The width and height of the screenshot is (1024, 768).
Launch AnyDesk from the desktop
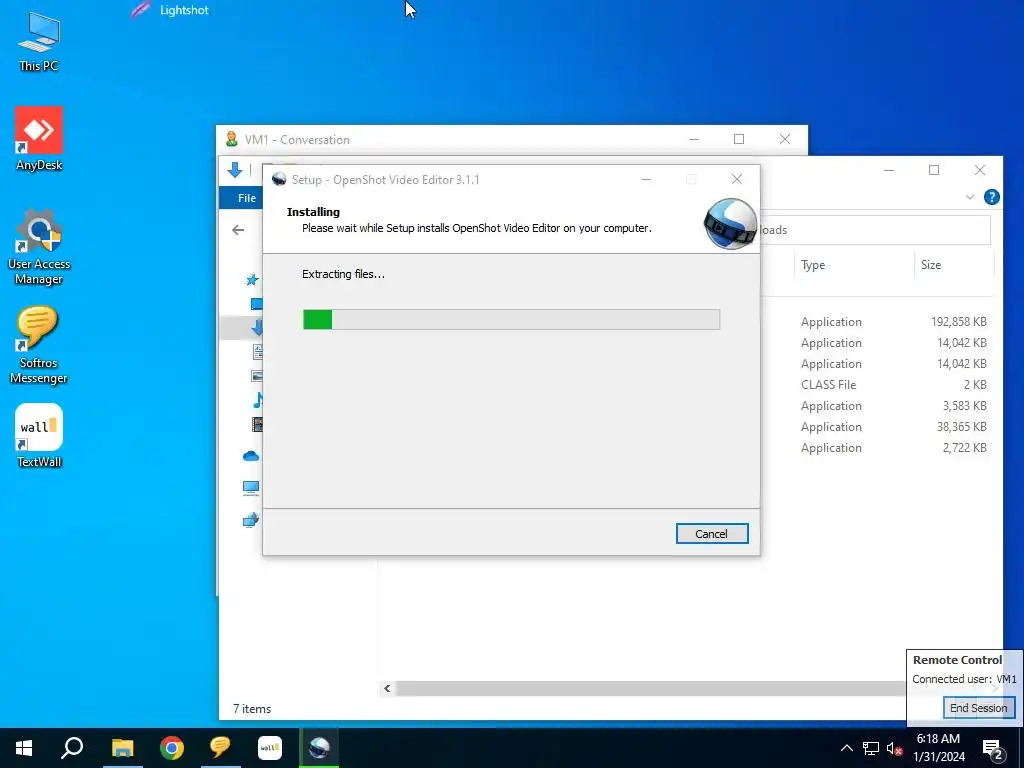[39, 139]
